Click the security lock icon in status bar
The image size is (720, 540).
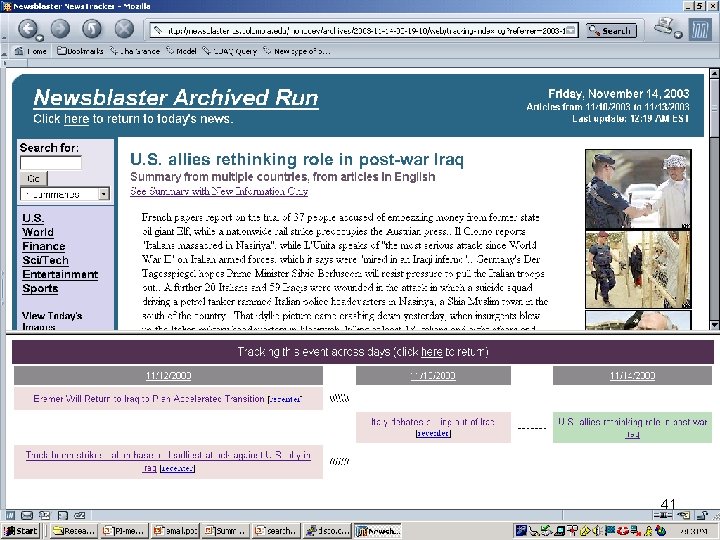(x=703, y=515)
